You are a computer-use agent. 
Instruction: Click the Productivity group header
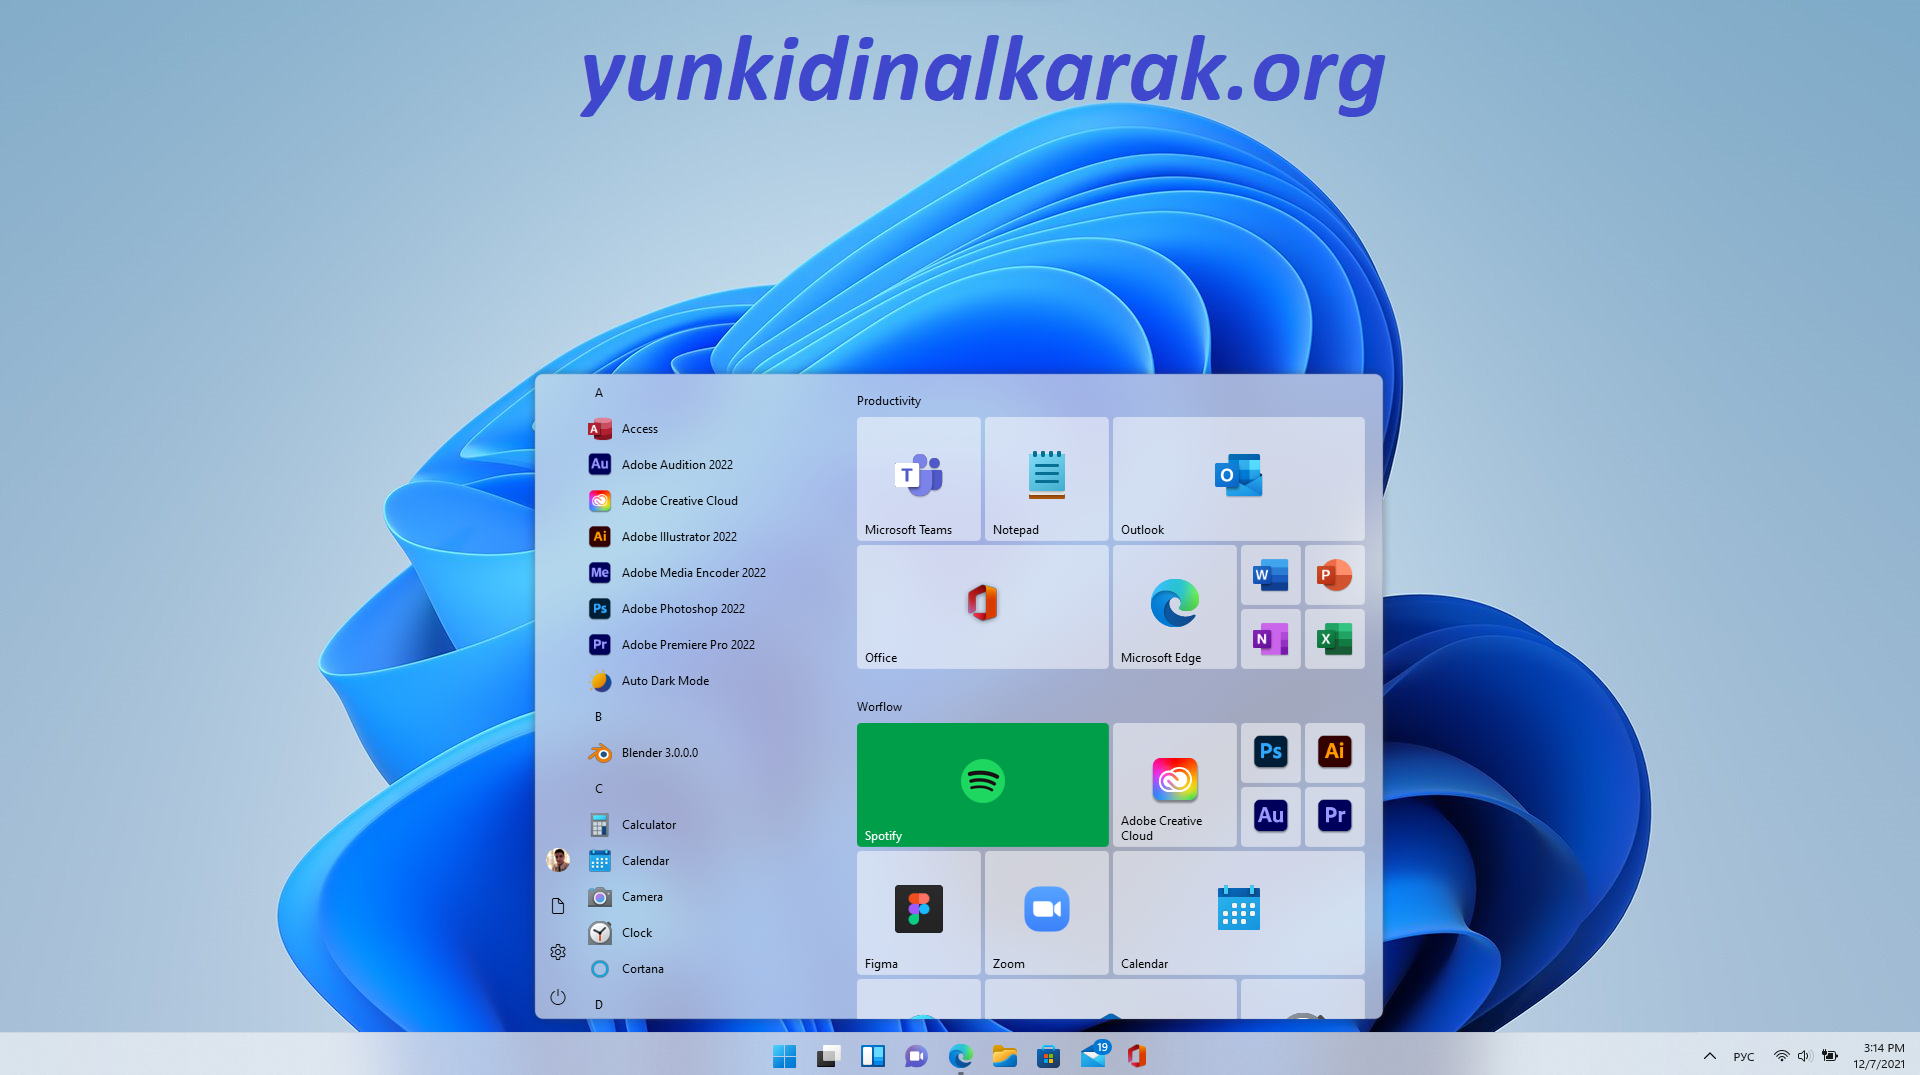pos(888,401)
